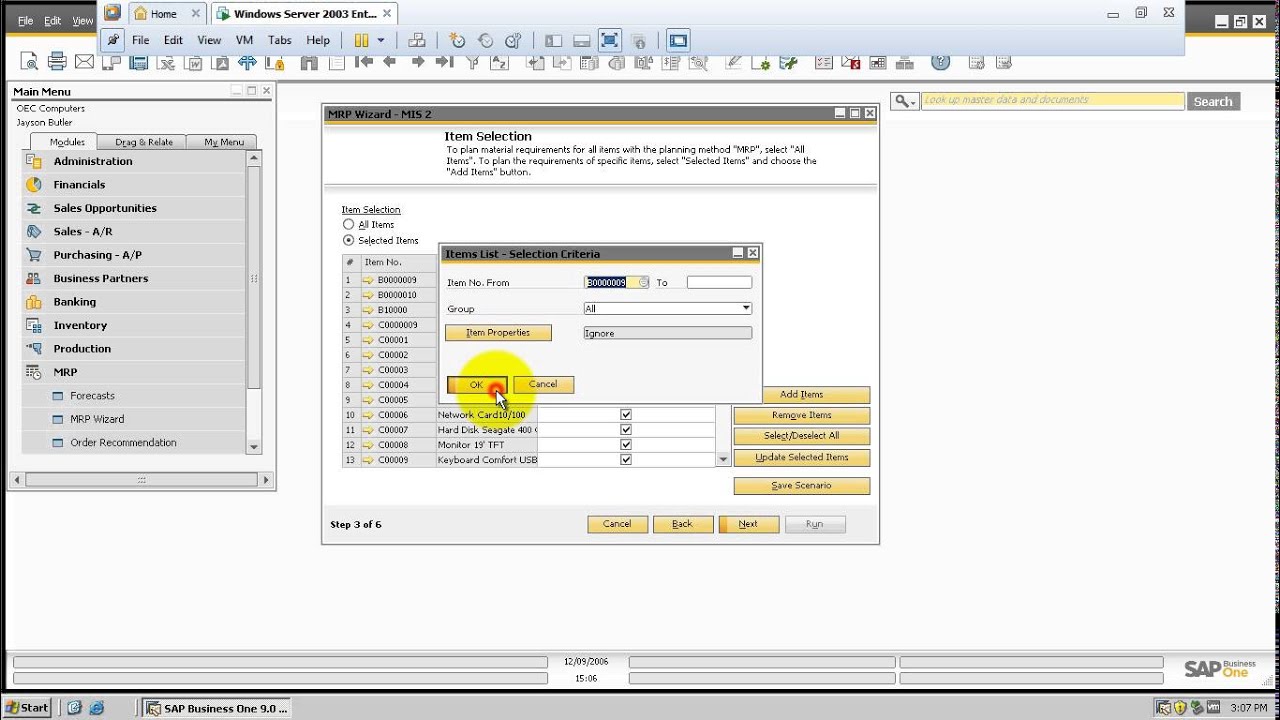The image size is (1280, 720).
Task: Open the Help question mark icon
Action: point(940,61)
